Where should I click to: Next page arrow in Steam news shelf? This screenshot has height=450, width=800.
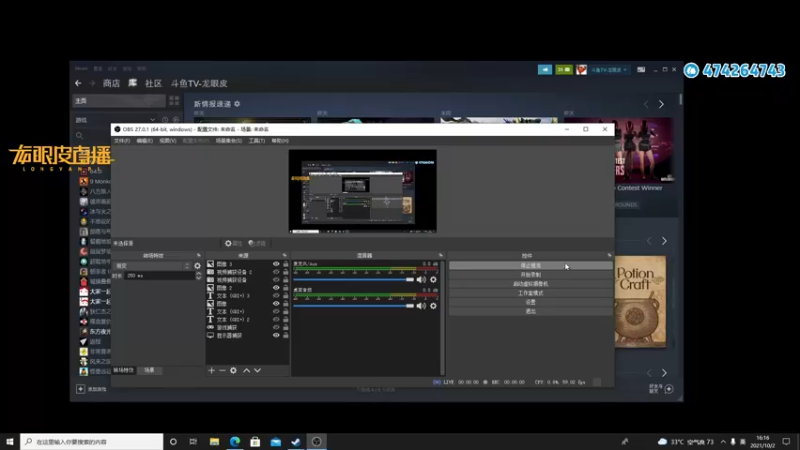click(661, 104)
